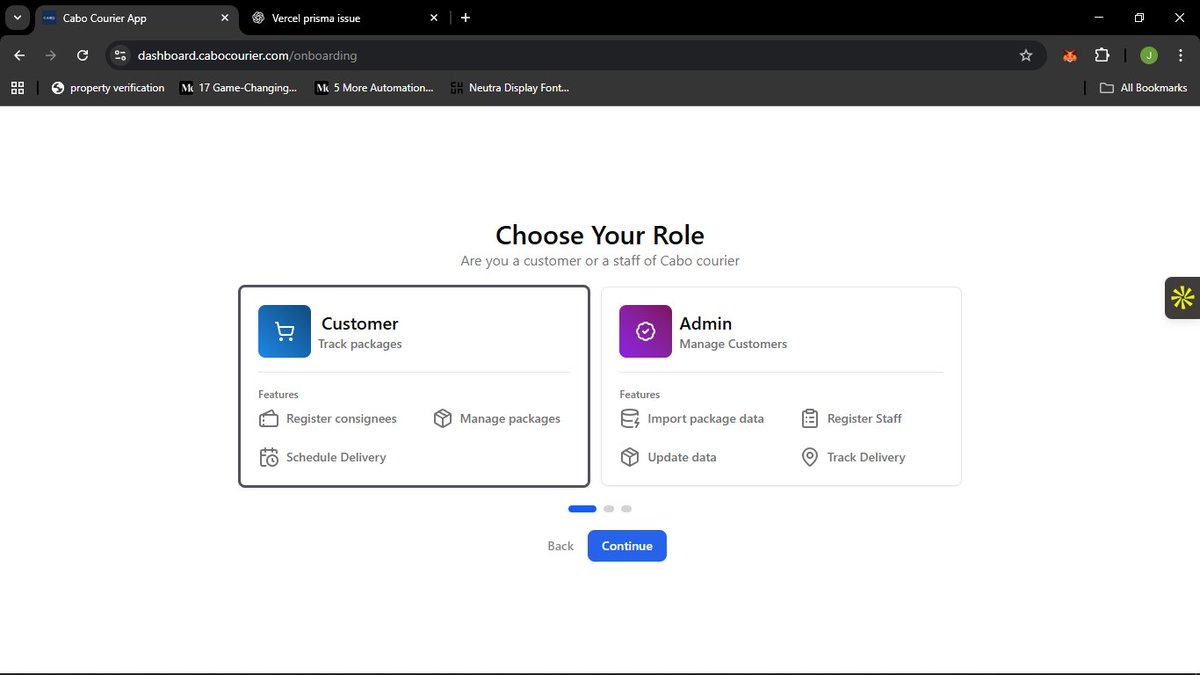Click the active first step indicator
This screenshot has height=675, width=1200.
pos(582,509)
